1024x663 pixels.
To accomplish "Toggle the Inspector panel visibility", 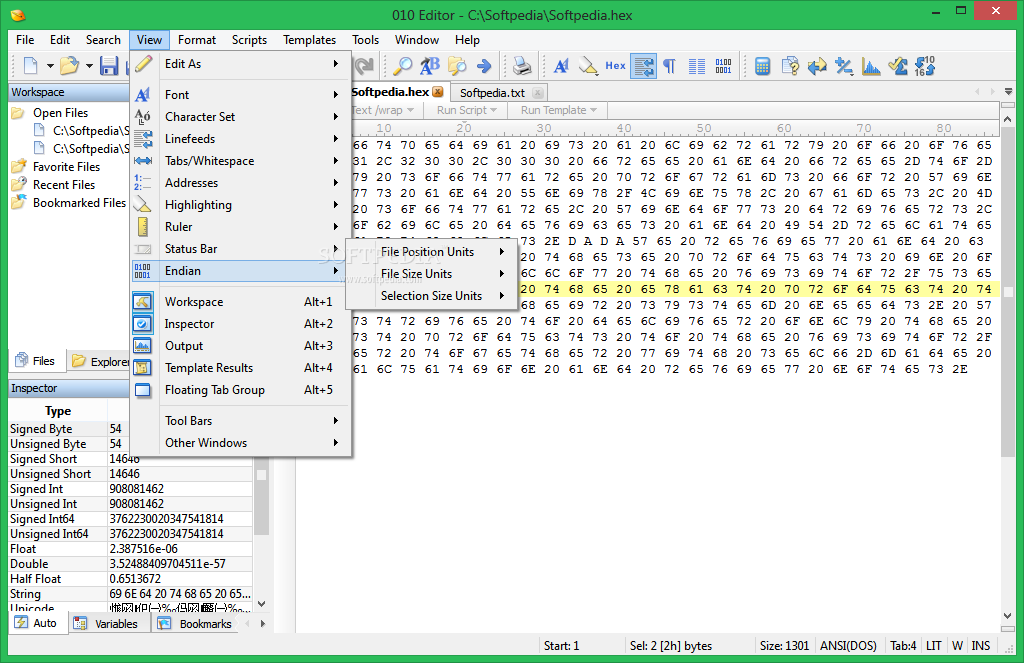I will (x=241, y=324).
